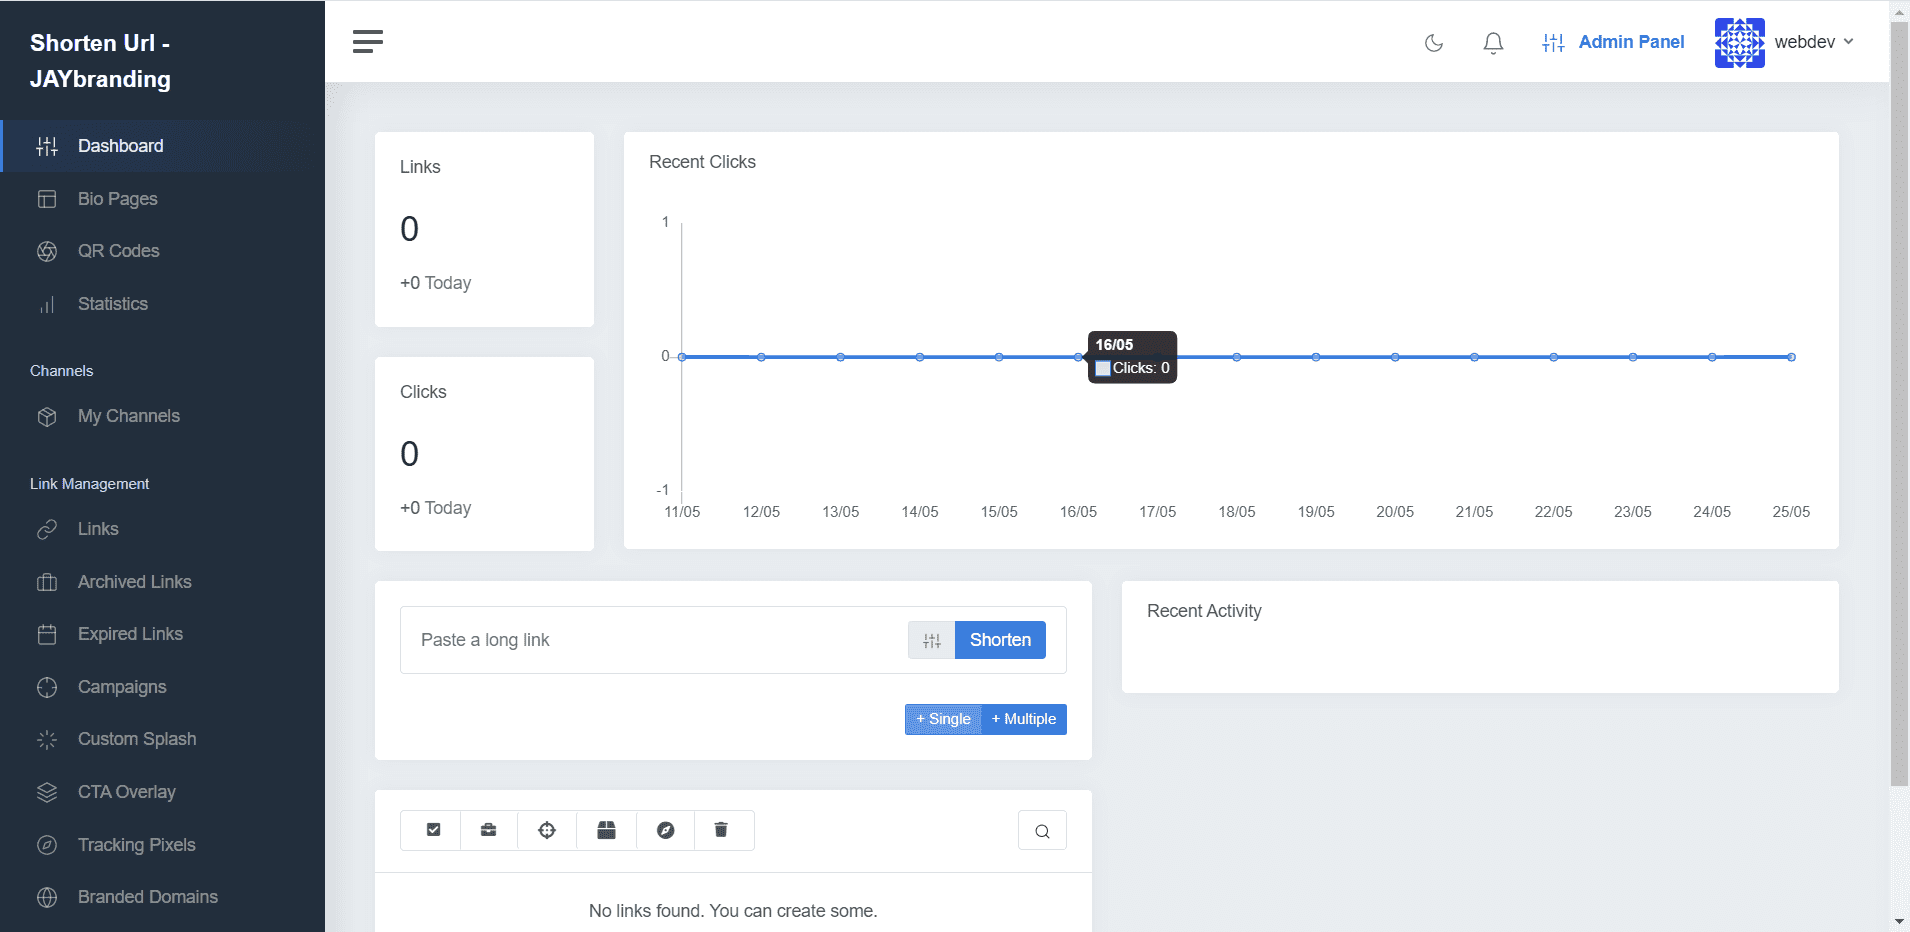This screenshot has width=1910, height=932.
Task: Switch to dark mode moon icon
Action: coord(1434,42)
